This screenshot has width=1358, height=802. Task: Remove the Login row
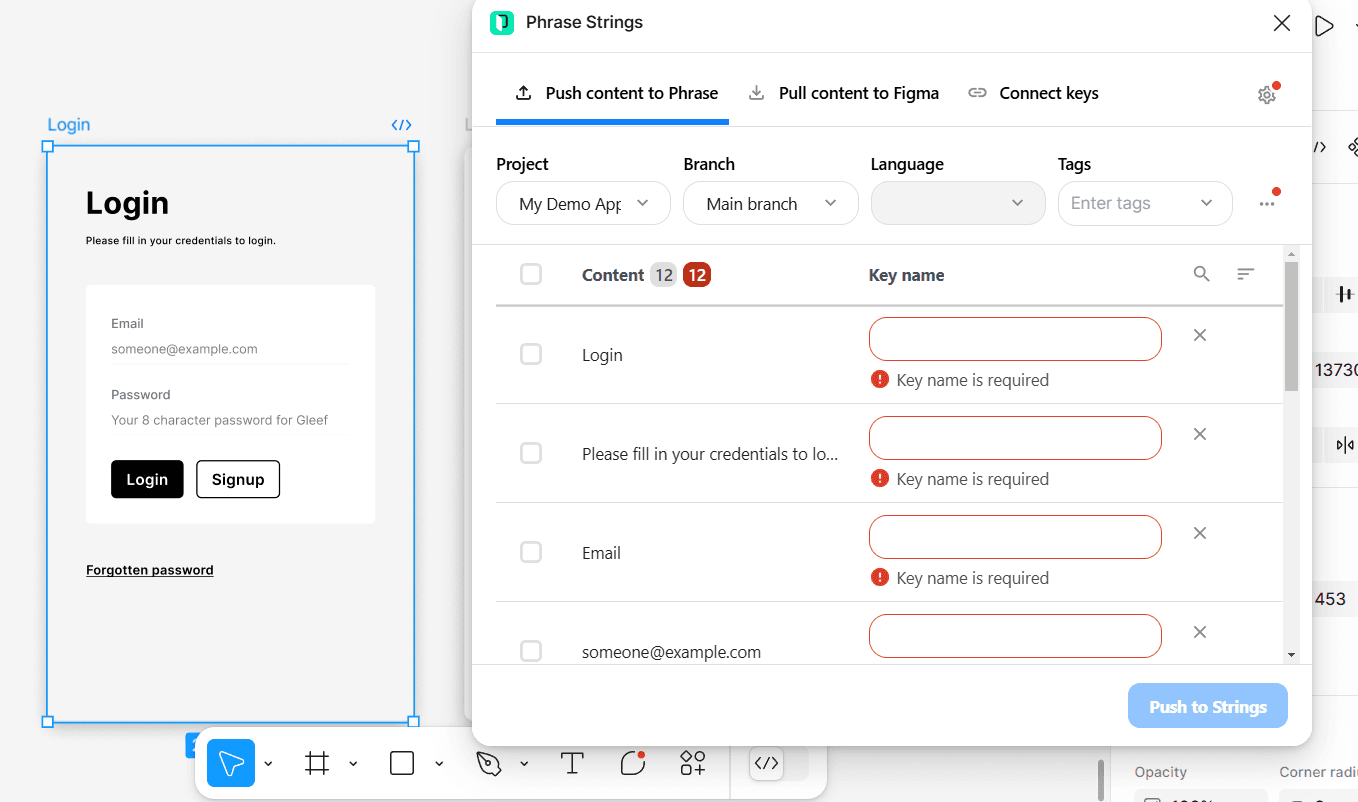coord(1200,335)
